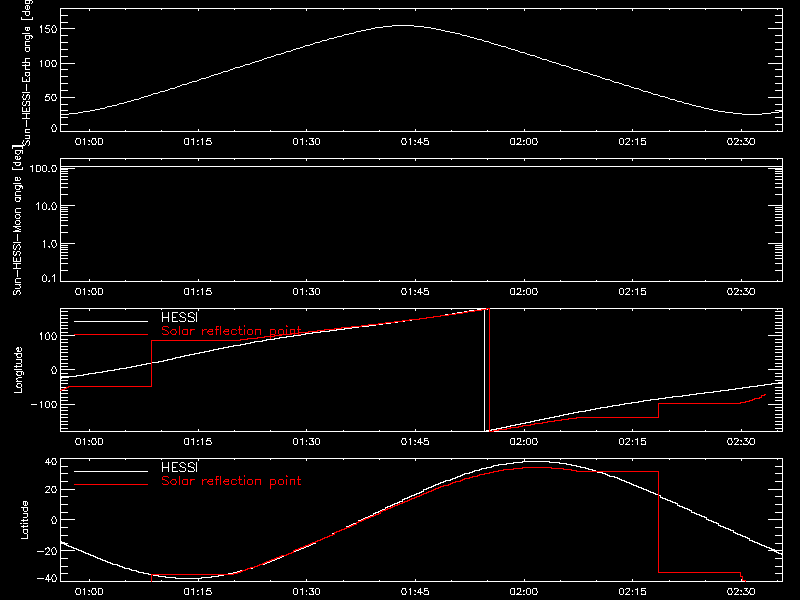Click the 01:00 label under Moon angle plot

pos(89,291)
